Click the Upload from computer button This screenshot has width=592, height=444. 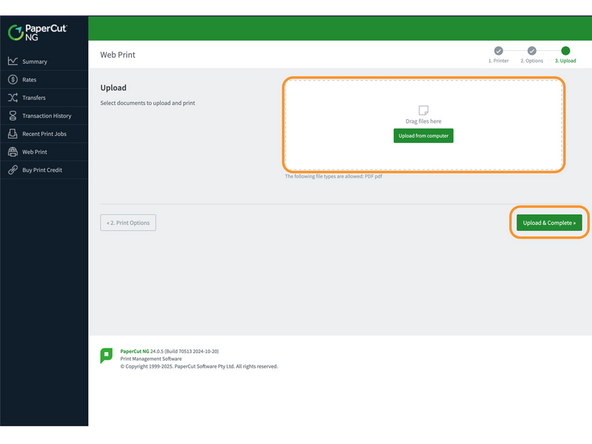423,136
